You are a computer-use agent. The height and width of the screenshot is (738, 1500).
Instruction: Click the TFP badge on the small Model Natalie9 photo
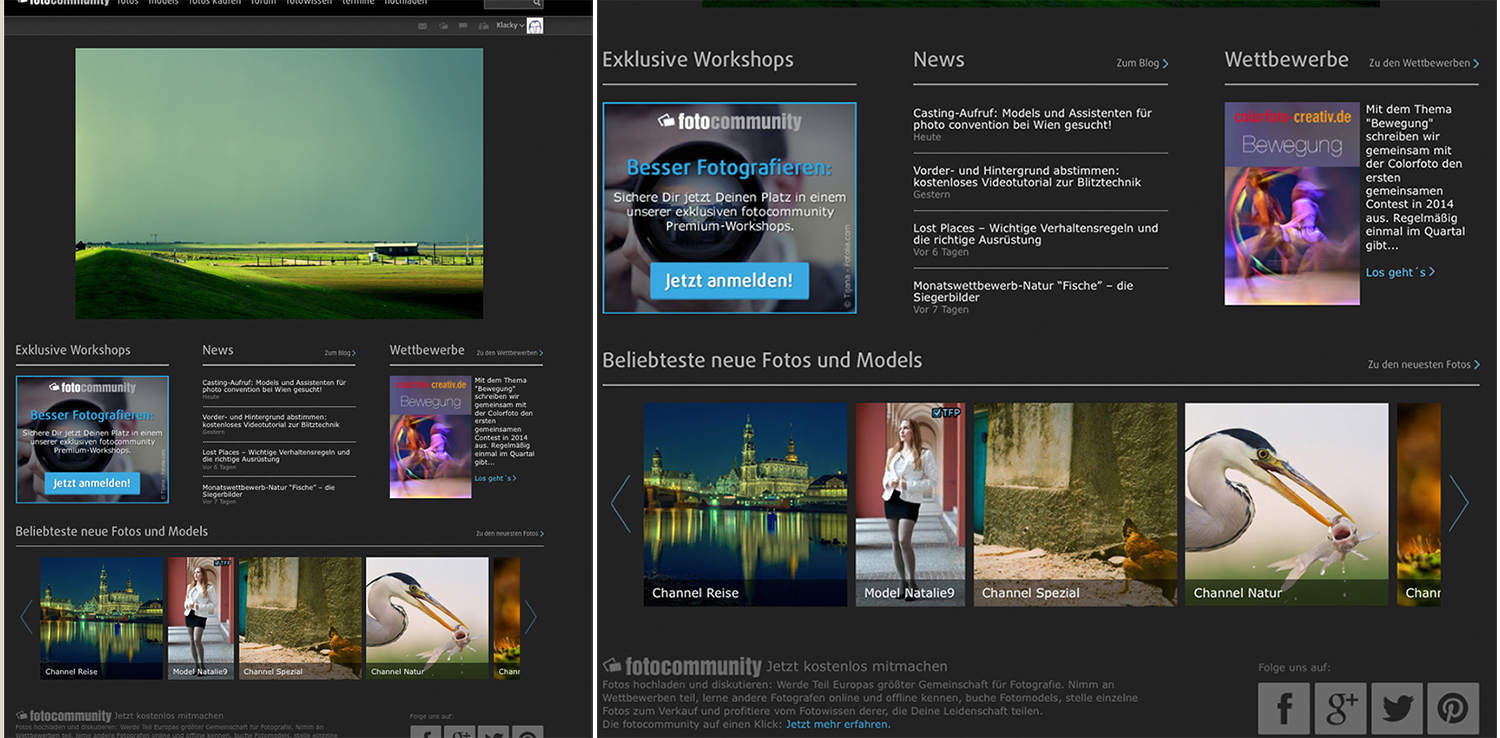224,563
